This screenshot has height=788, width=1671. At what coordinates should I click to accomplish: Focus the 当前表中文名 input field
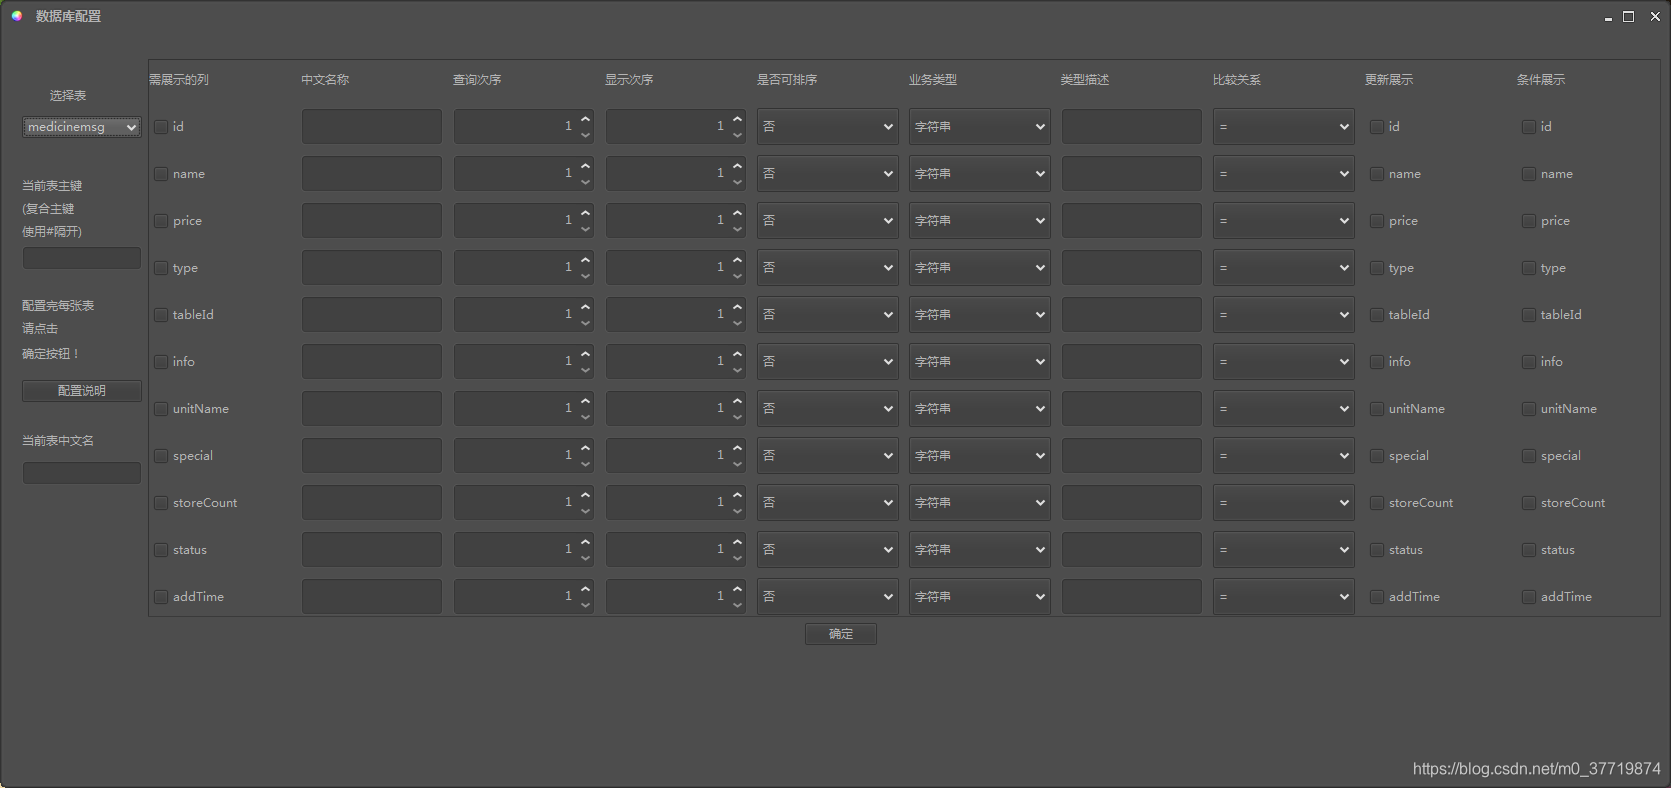pyautogui.click(x=82, y=473)
